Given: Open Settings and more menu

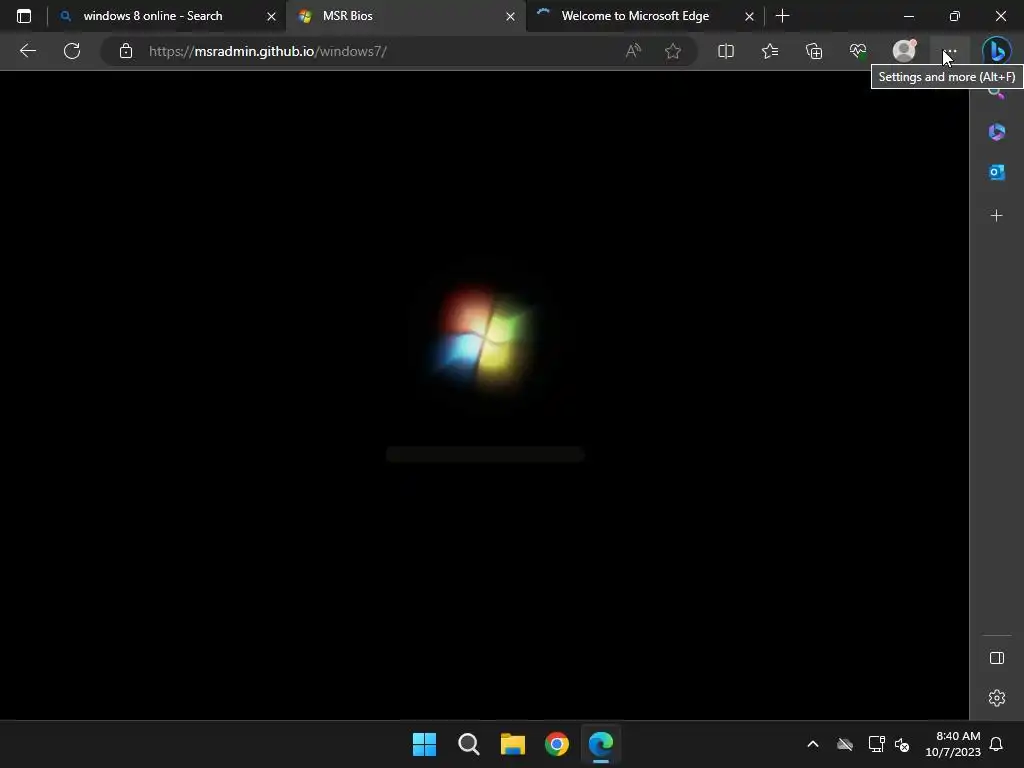Looking at the screenshot, I should [950, 51].
